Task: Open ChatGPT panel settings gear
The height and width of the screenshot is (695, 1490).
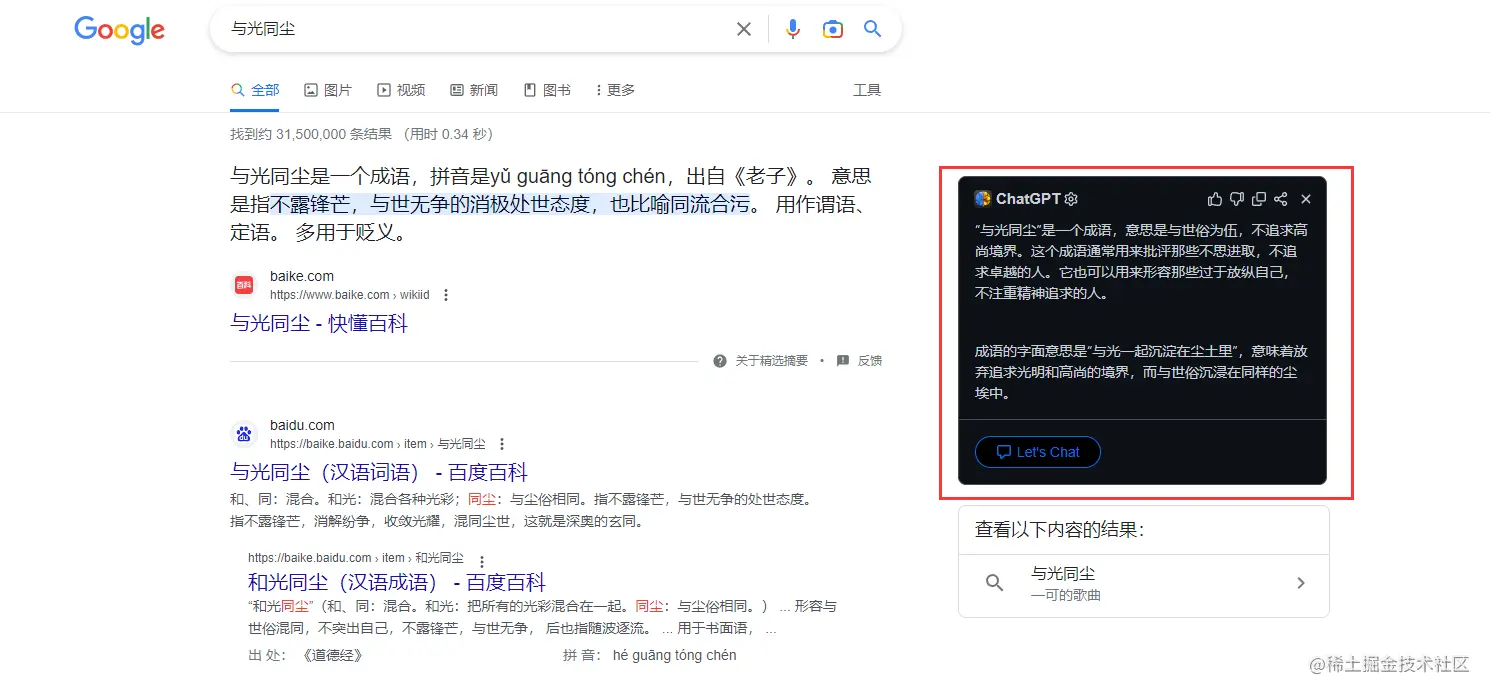Action: point(1071,199)
